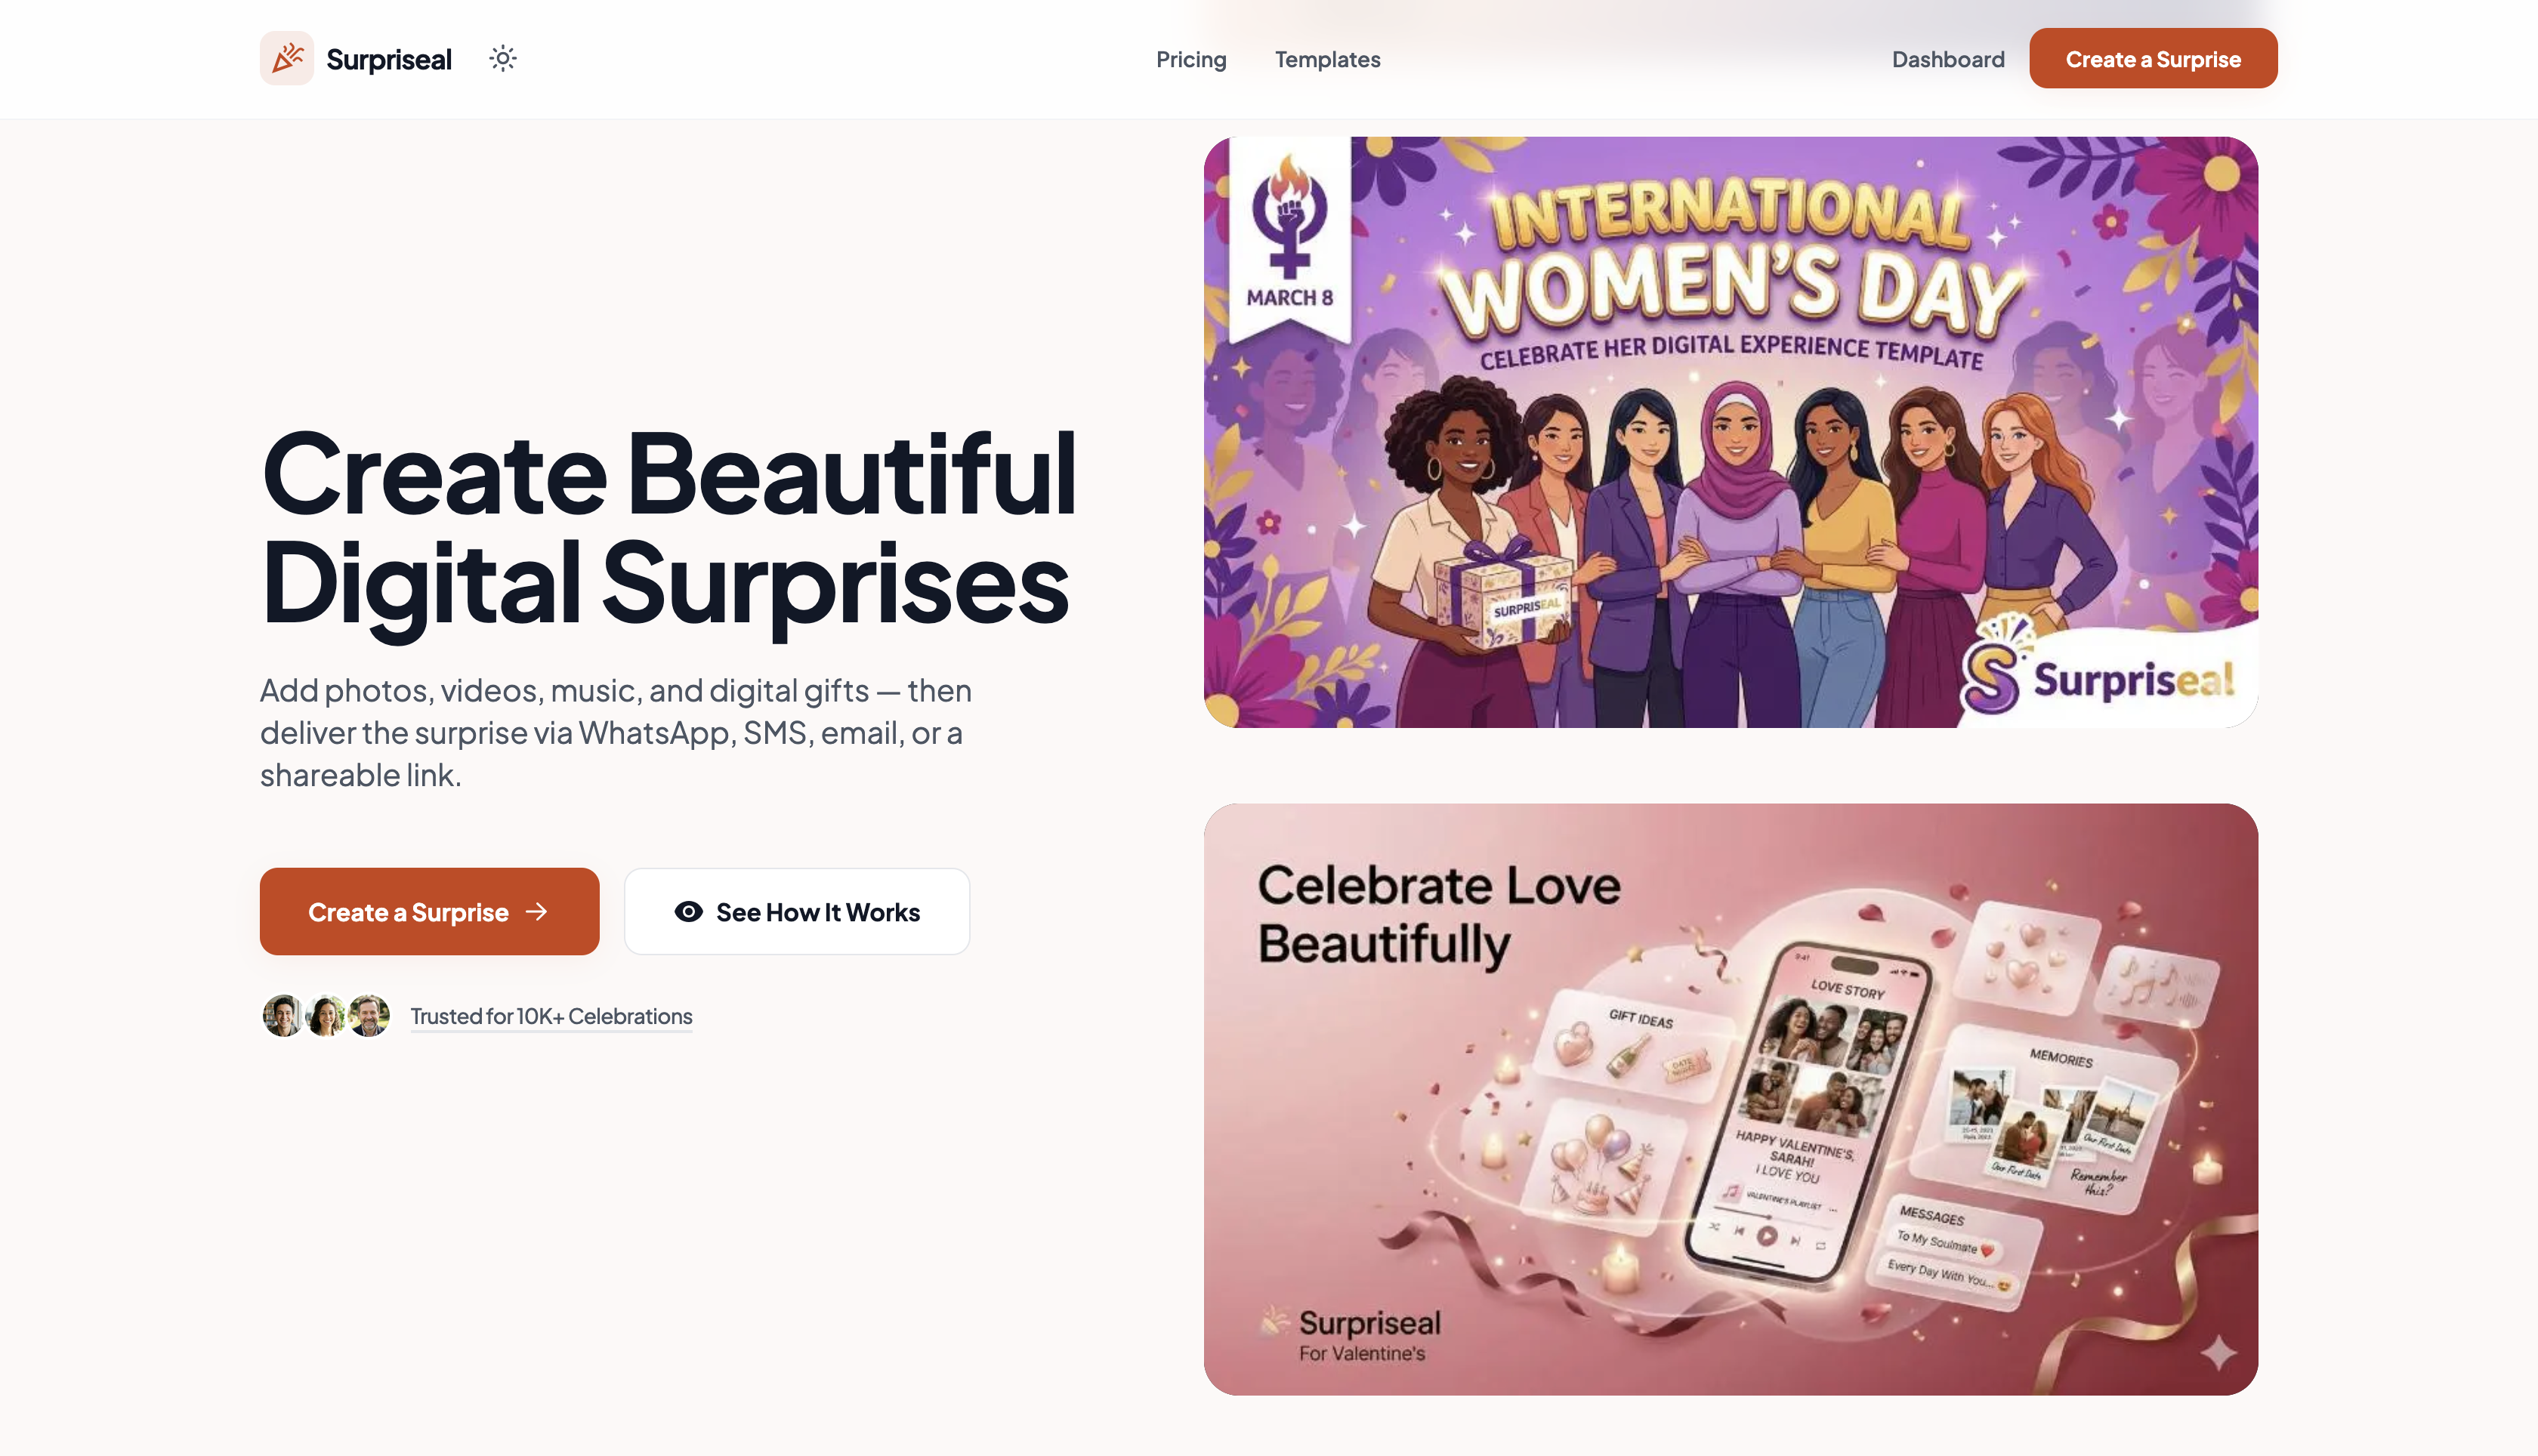Click the Surpriseal brand name text

click(x=389, y=59)
